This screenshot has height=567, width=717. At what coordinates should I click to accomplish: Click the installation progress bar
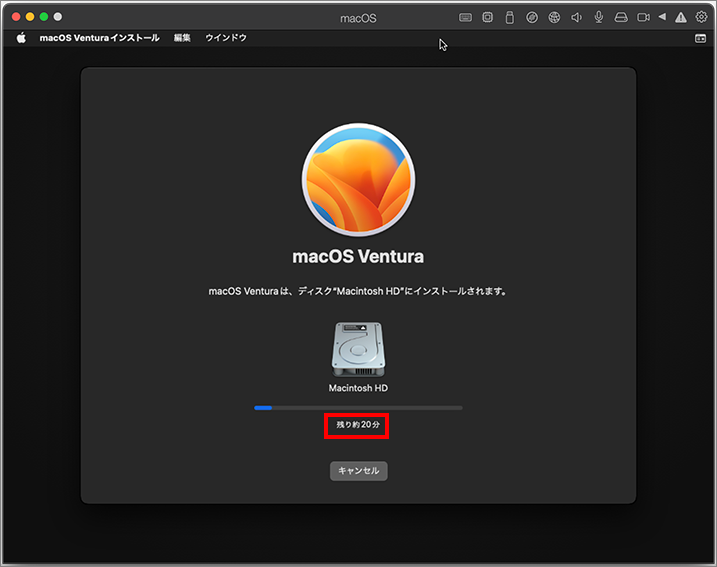[x=358, y=407]
